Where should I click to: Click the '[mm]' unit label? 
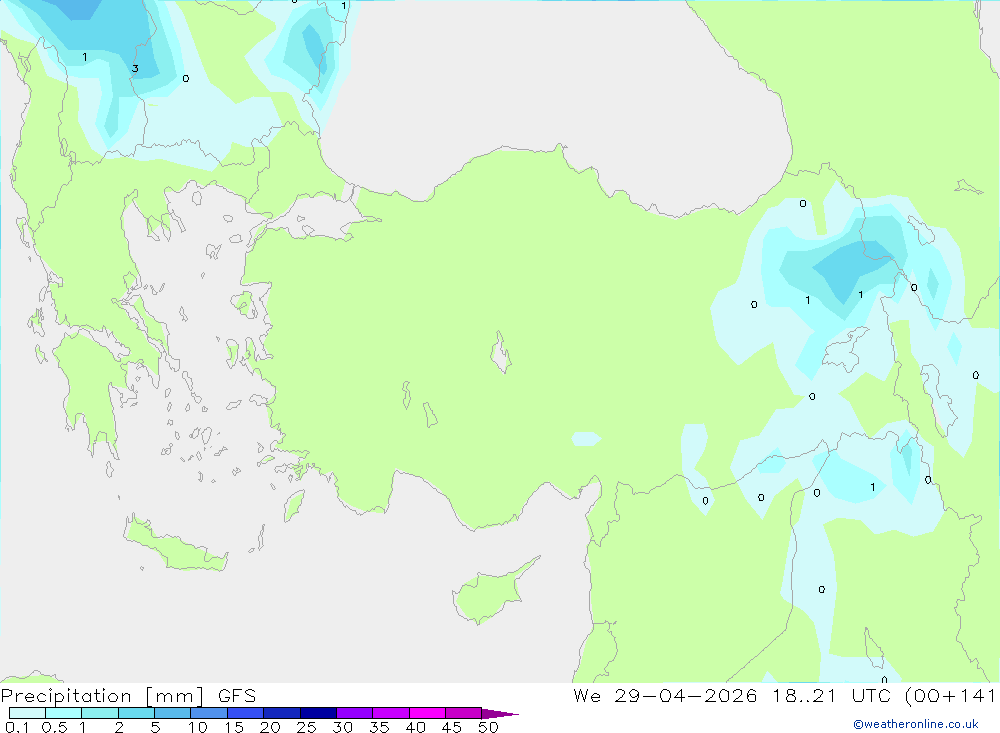click(x=175, y=696)
